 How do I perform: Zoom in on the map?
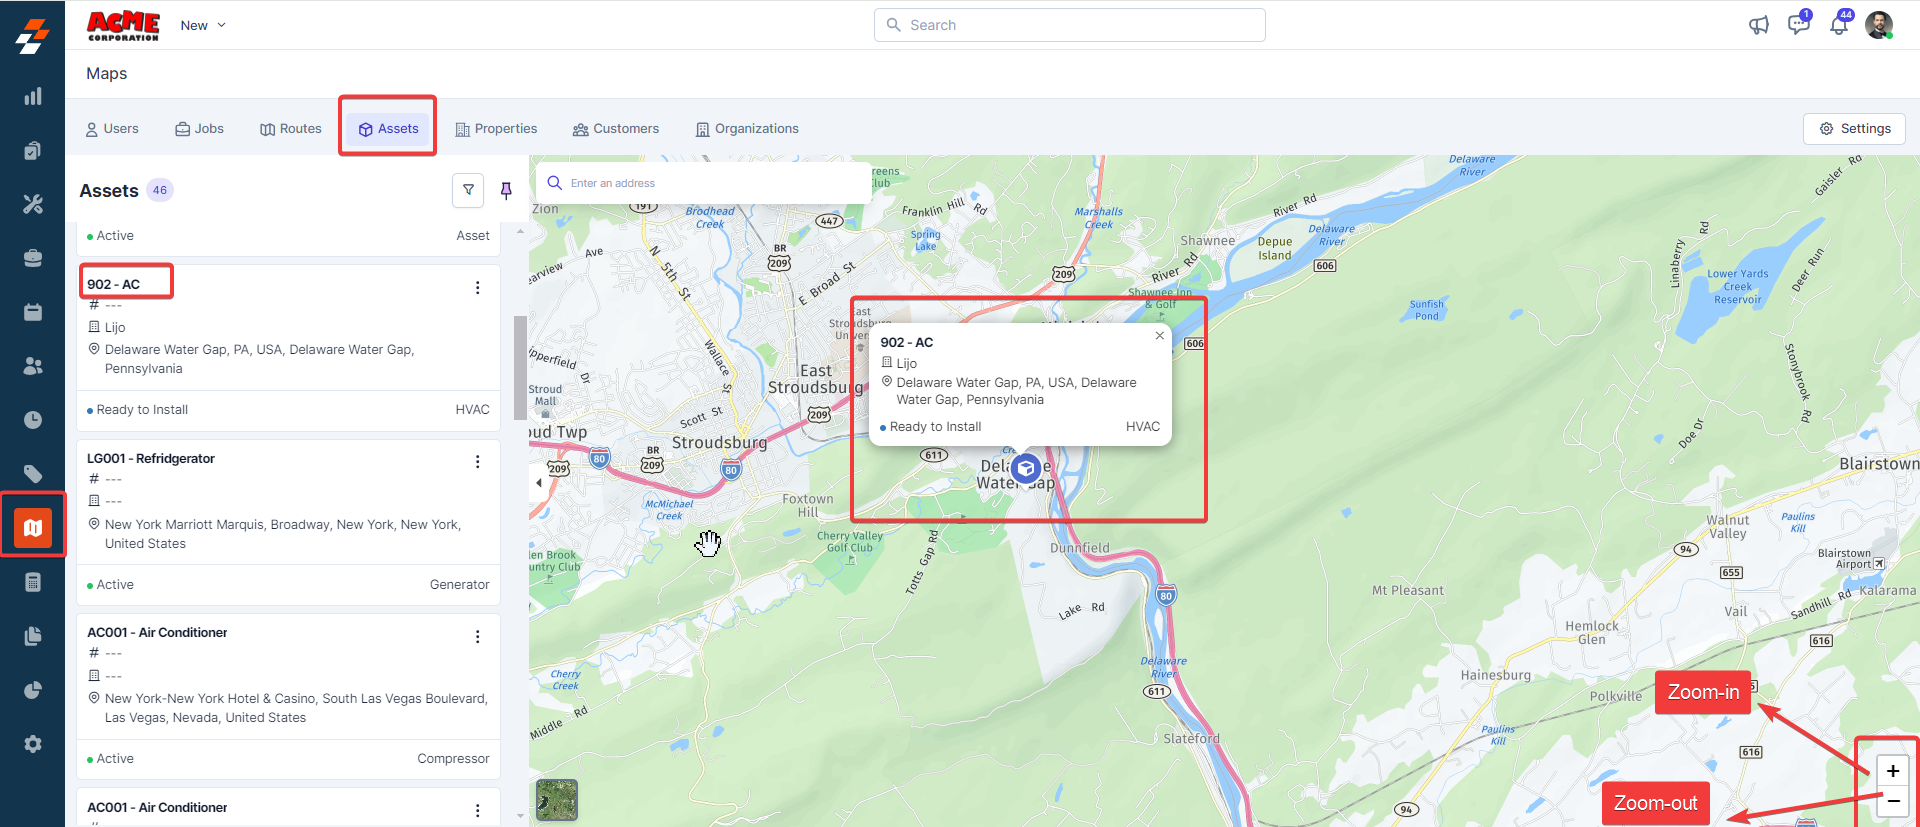click(1892, 771)
